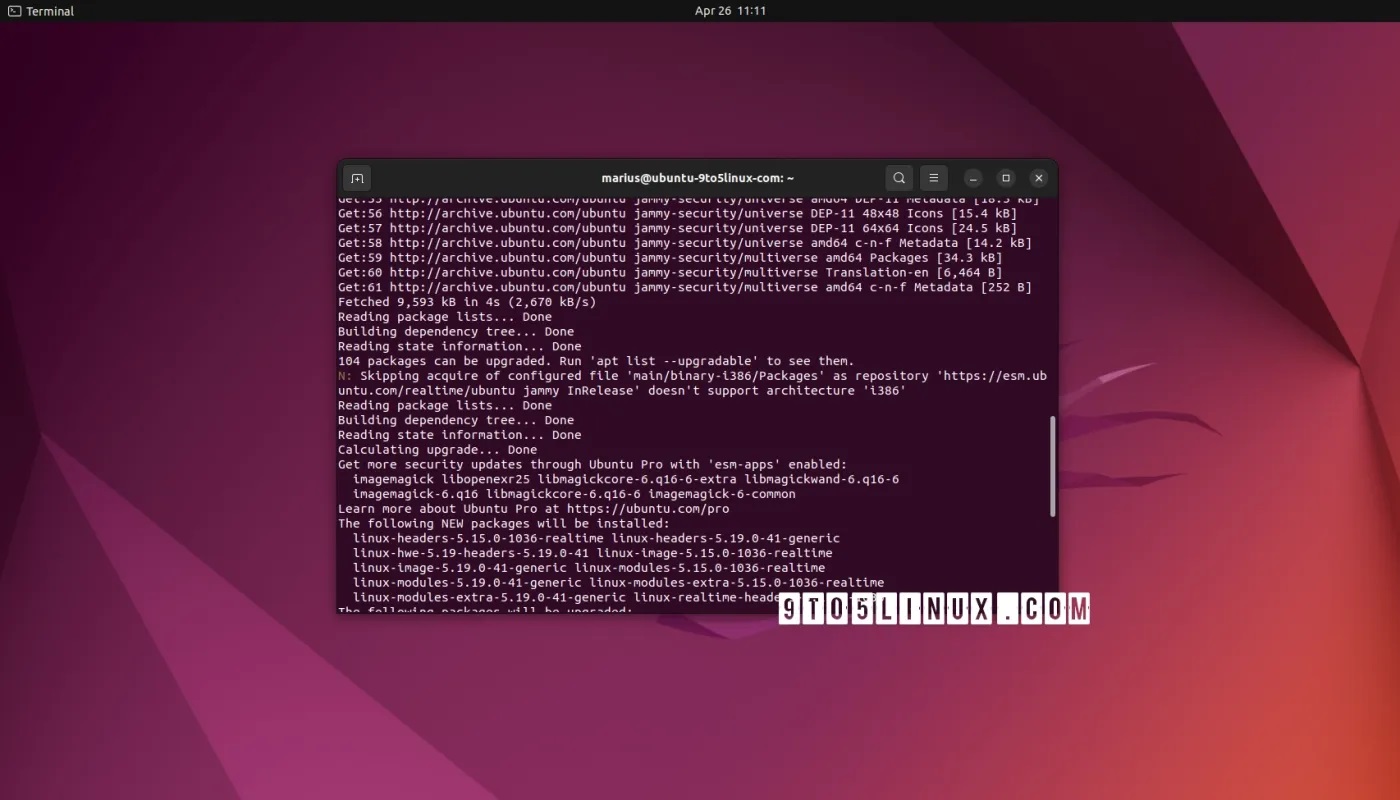The width and height of the screenshot is (1400, 800).
Task: Click the terminal title 'marius@ubuntu-9to5linux-com: ~'
Action: [x=698, y=178]
